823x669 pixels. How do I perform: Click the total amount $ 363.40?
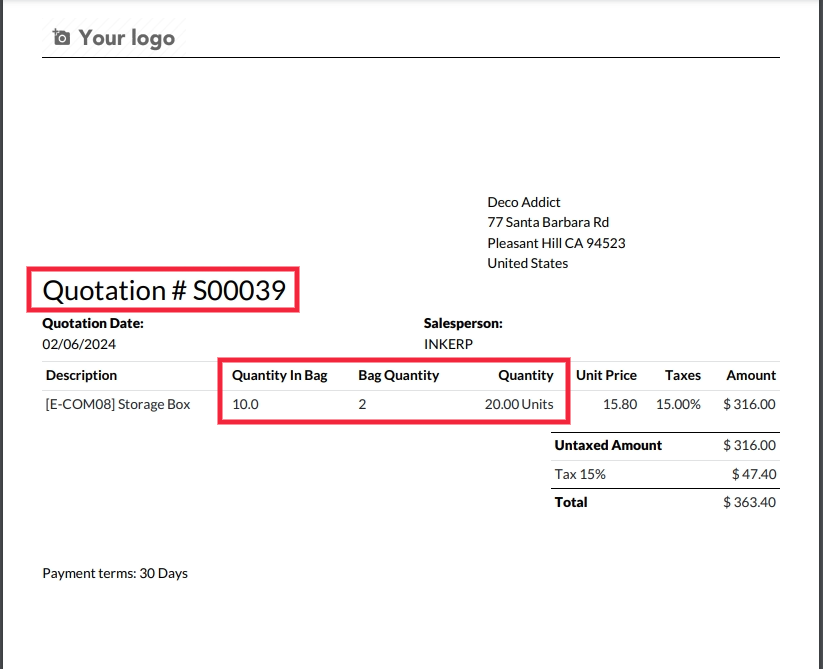click(749, 503)
